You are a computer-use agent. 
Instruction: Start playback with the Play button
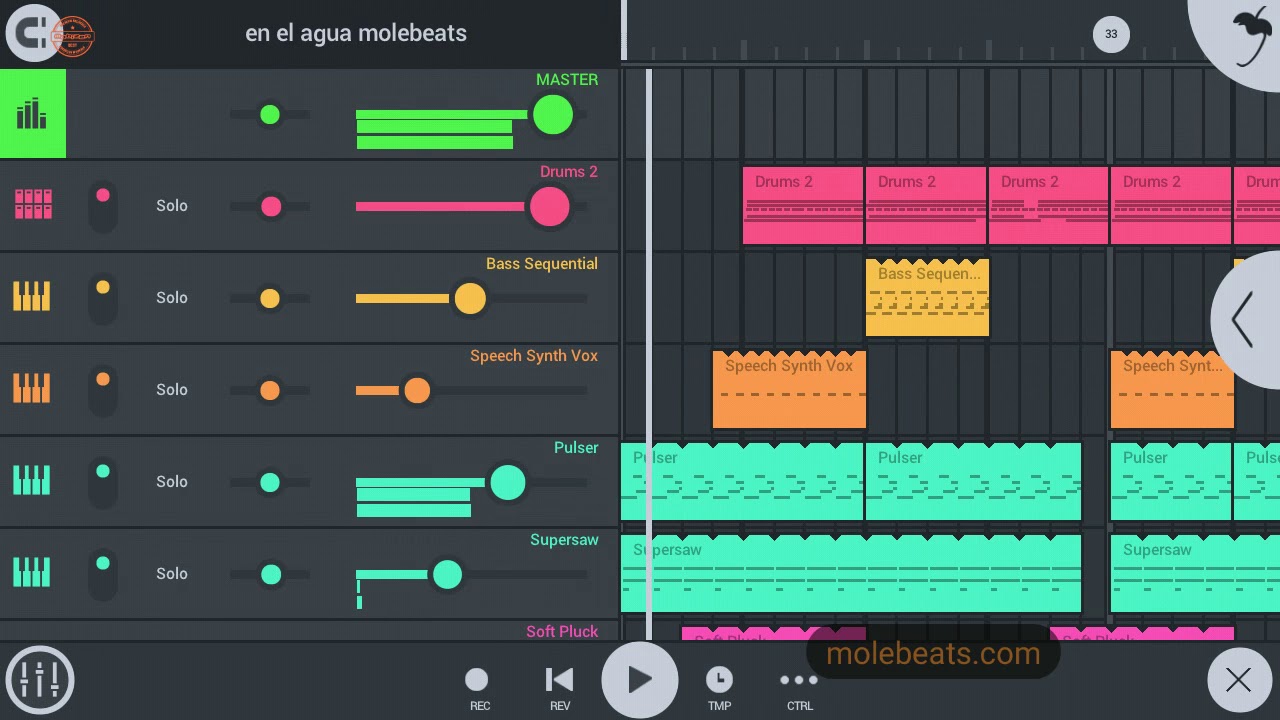[x=639, y=680]
